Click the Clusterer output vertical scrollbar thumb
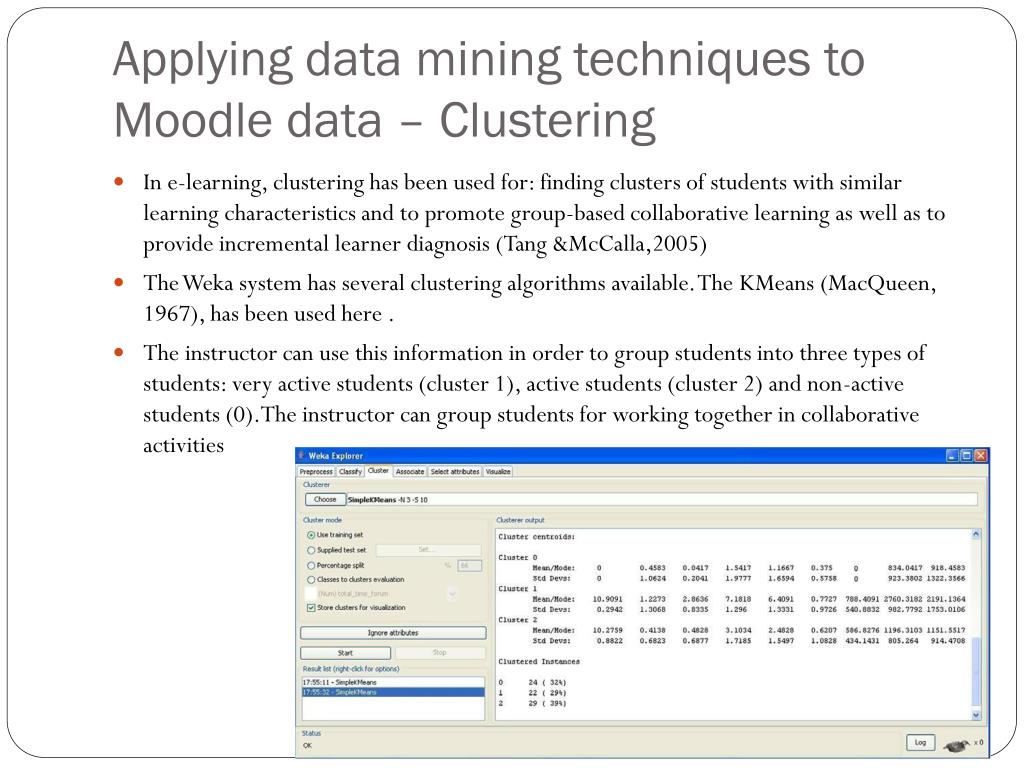Screen dimensions: 1024x768 click(976, 673)
